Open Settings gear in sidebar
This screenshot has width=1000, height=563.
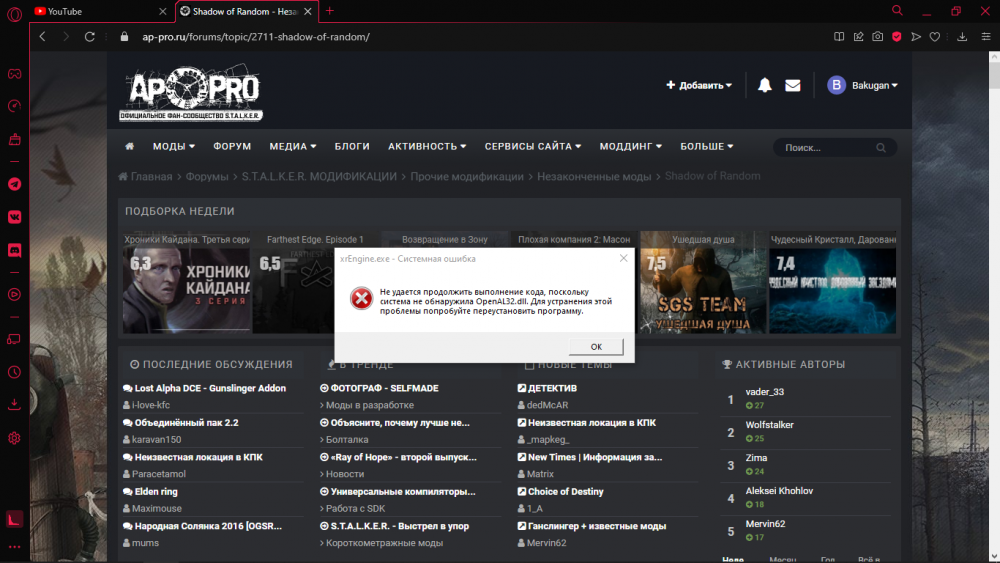click(14, 438)
